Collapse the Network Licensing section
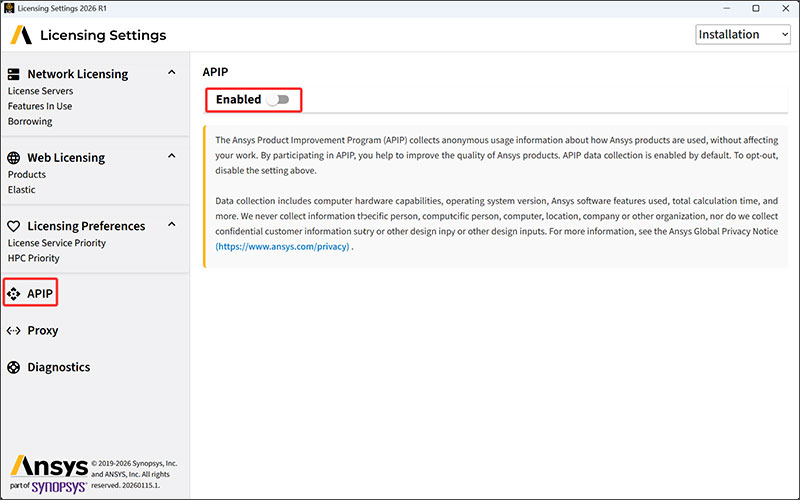Image resolution: width=800 pixels, height=500 pixels. (x=172, y=73)
